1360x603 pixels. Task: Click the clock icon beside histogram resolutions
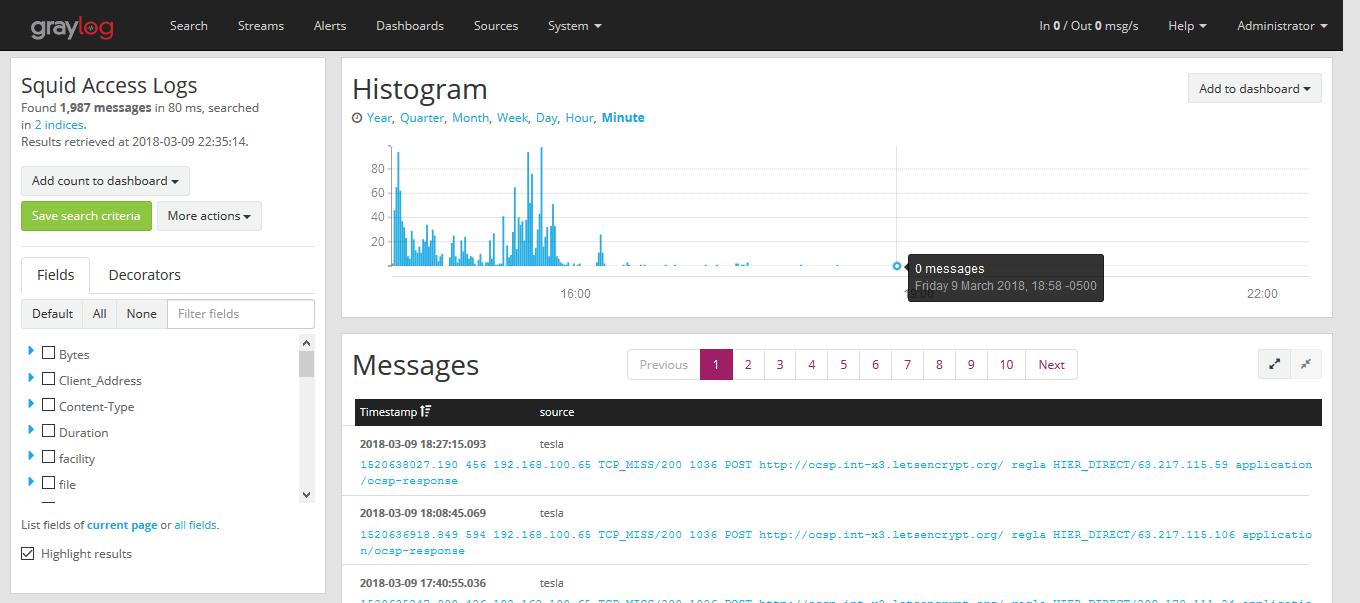[357, 117]
